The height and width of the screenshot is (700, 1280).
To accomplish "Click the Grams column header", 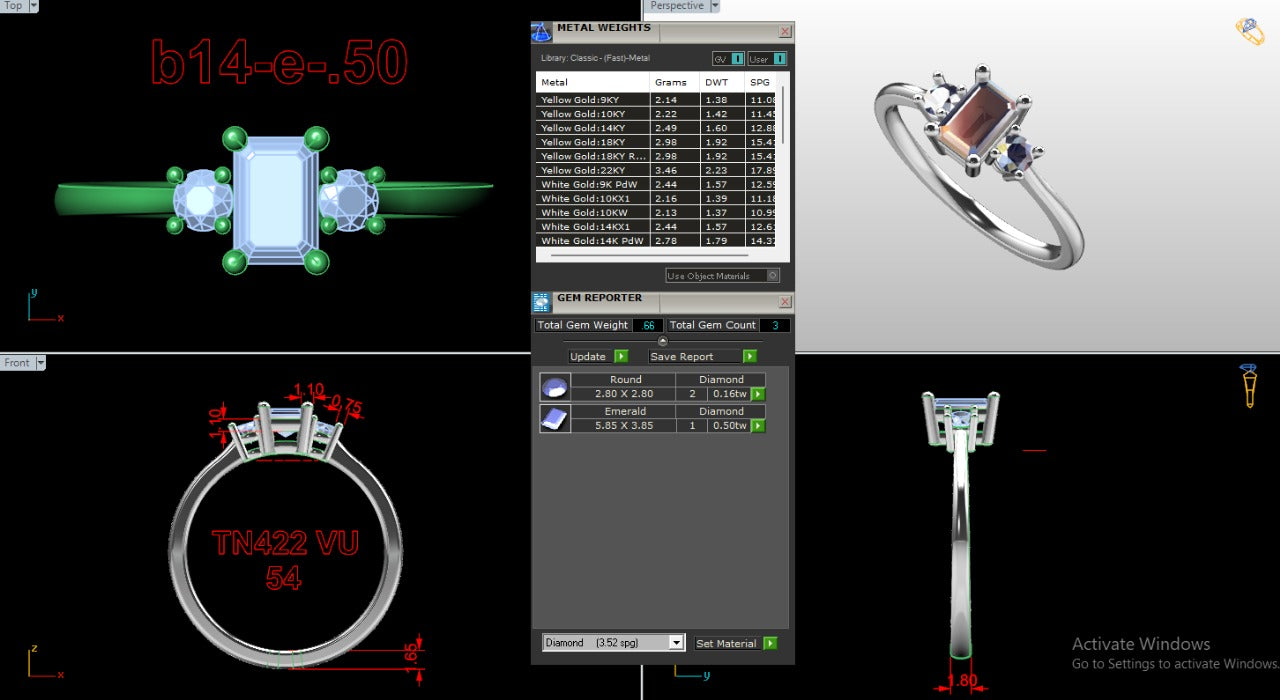I will point(675,82).
